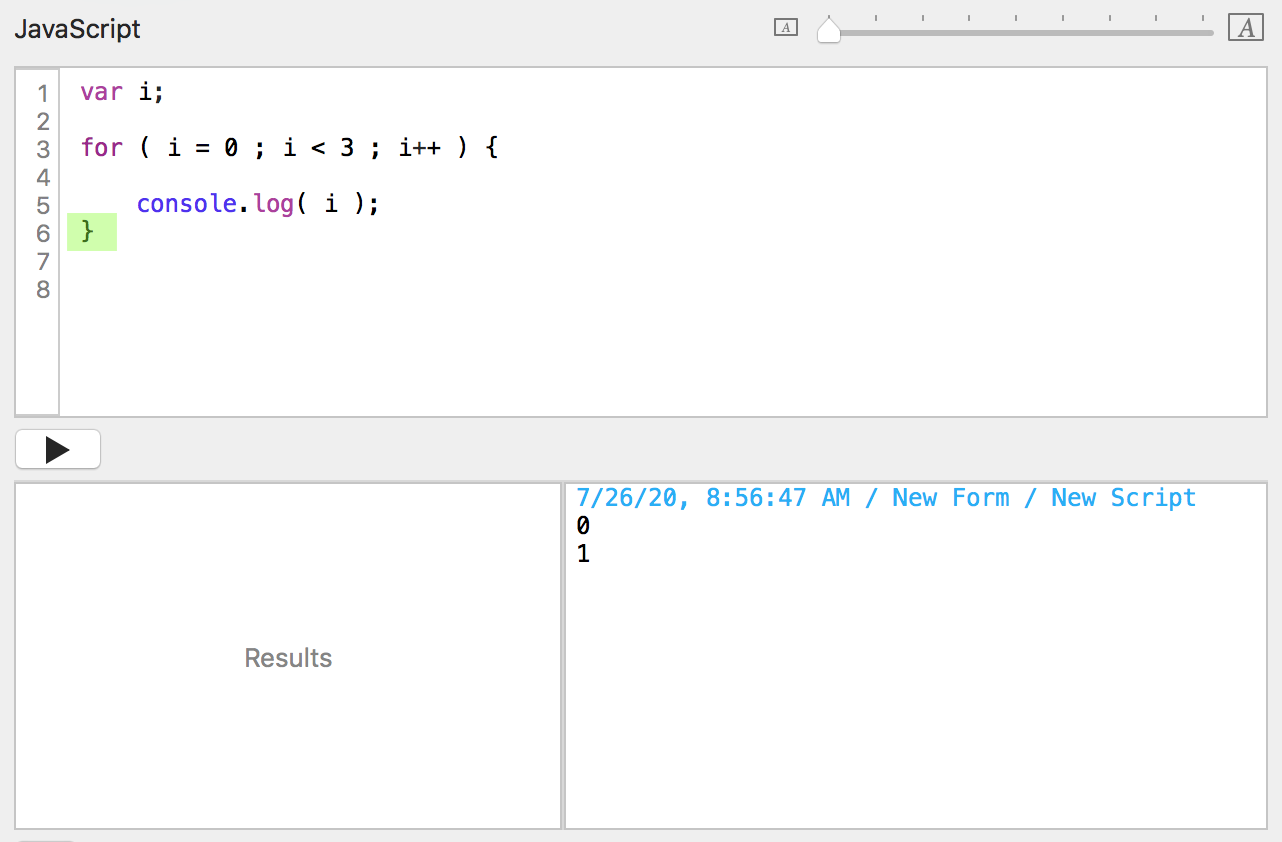This screenshot has height=842, width=1282.
Task: Click the 'JavaScript' panel title
Action: pos(77,29)
